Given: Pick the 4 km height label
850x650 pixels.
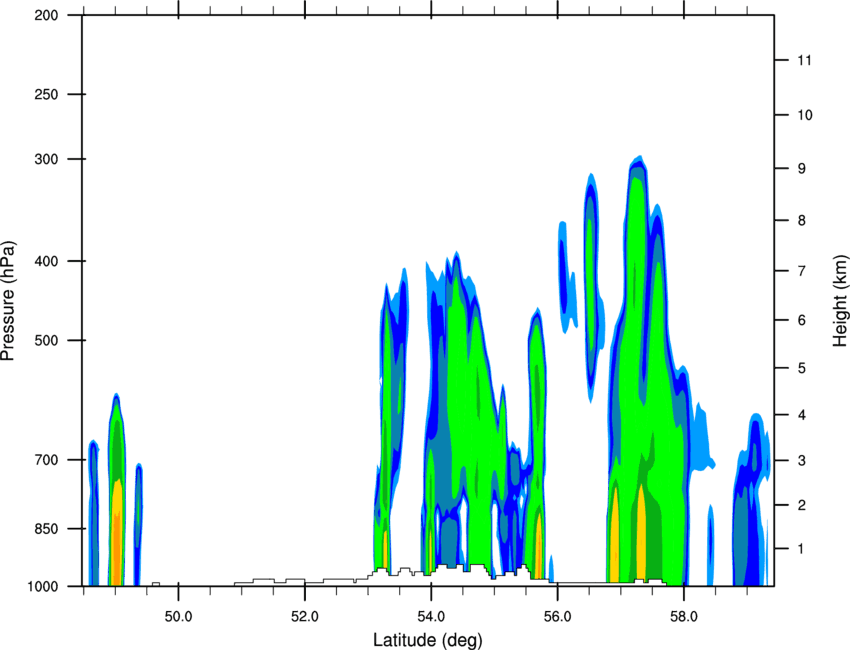Looking at the screenshot, I should click(801, 415).
